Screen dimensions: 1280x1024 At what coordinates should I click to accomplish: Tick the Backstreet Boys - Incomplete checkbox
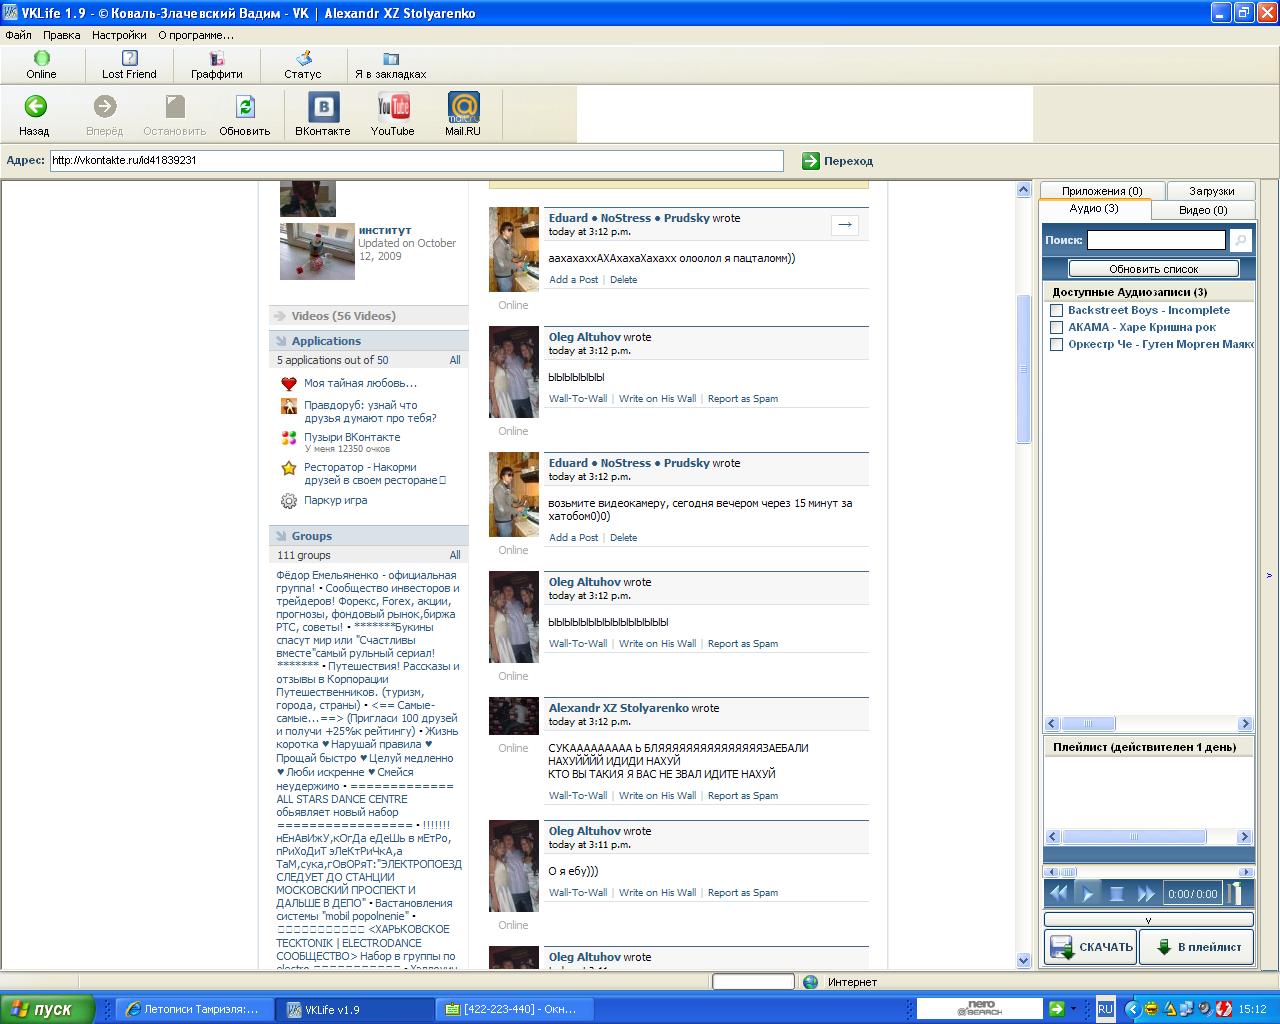1056,310
